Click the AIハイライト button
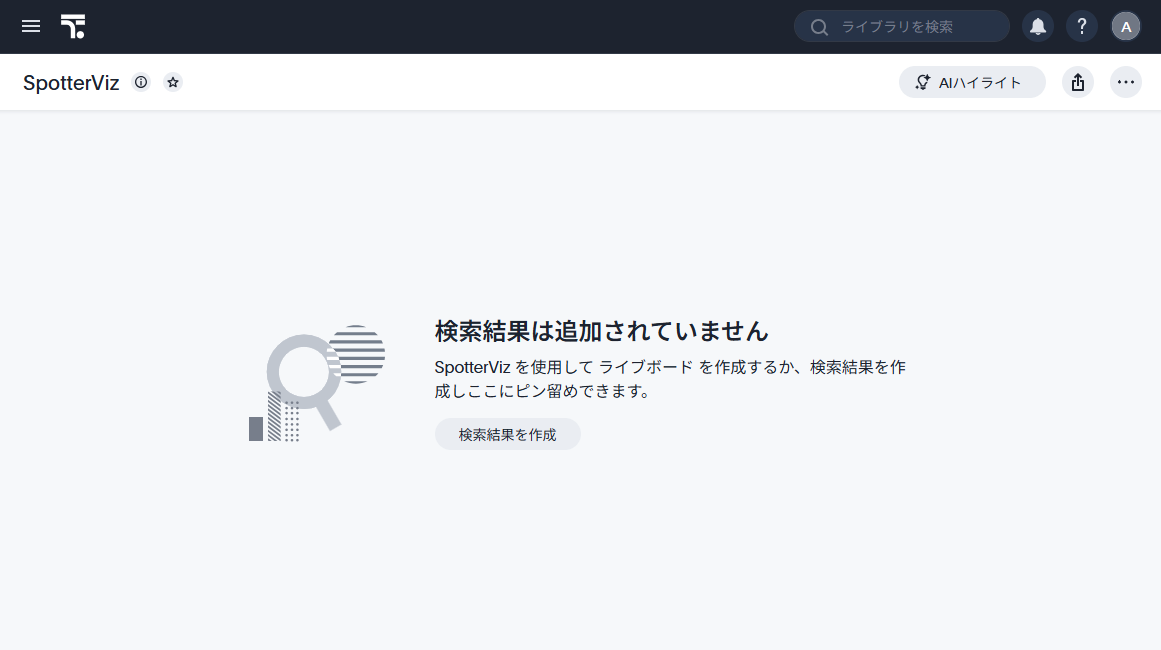 pyautogui.click(x=972, y=82)
